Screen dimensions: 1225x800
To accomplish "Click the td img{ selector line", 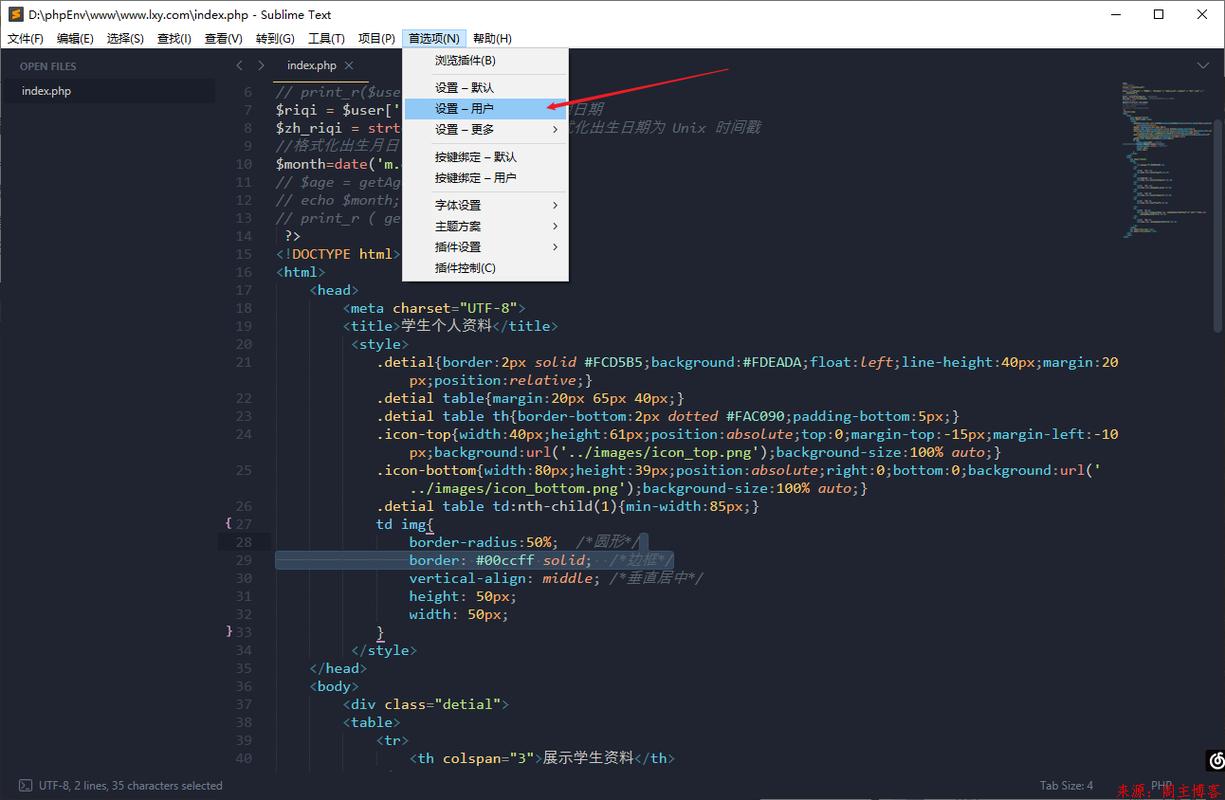I will coord(405,524).
